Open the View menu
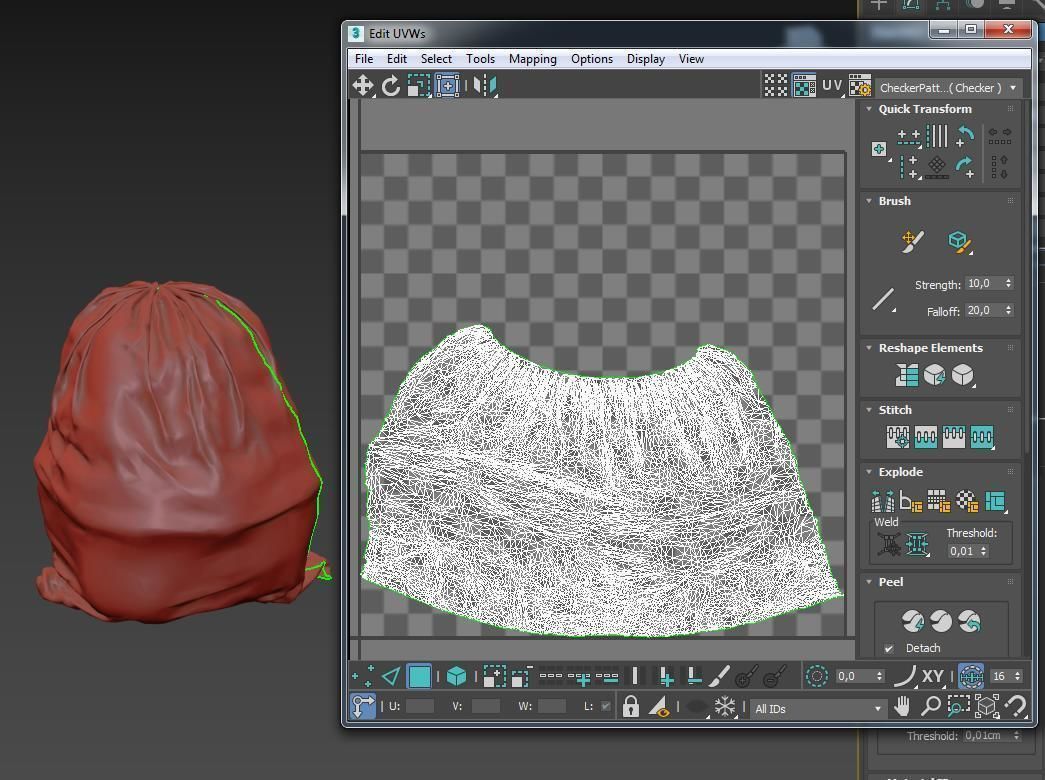 [x=691, y=59]
